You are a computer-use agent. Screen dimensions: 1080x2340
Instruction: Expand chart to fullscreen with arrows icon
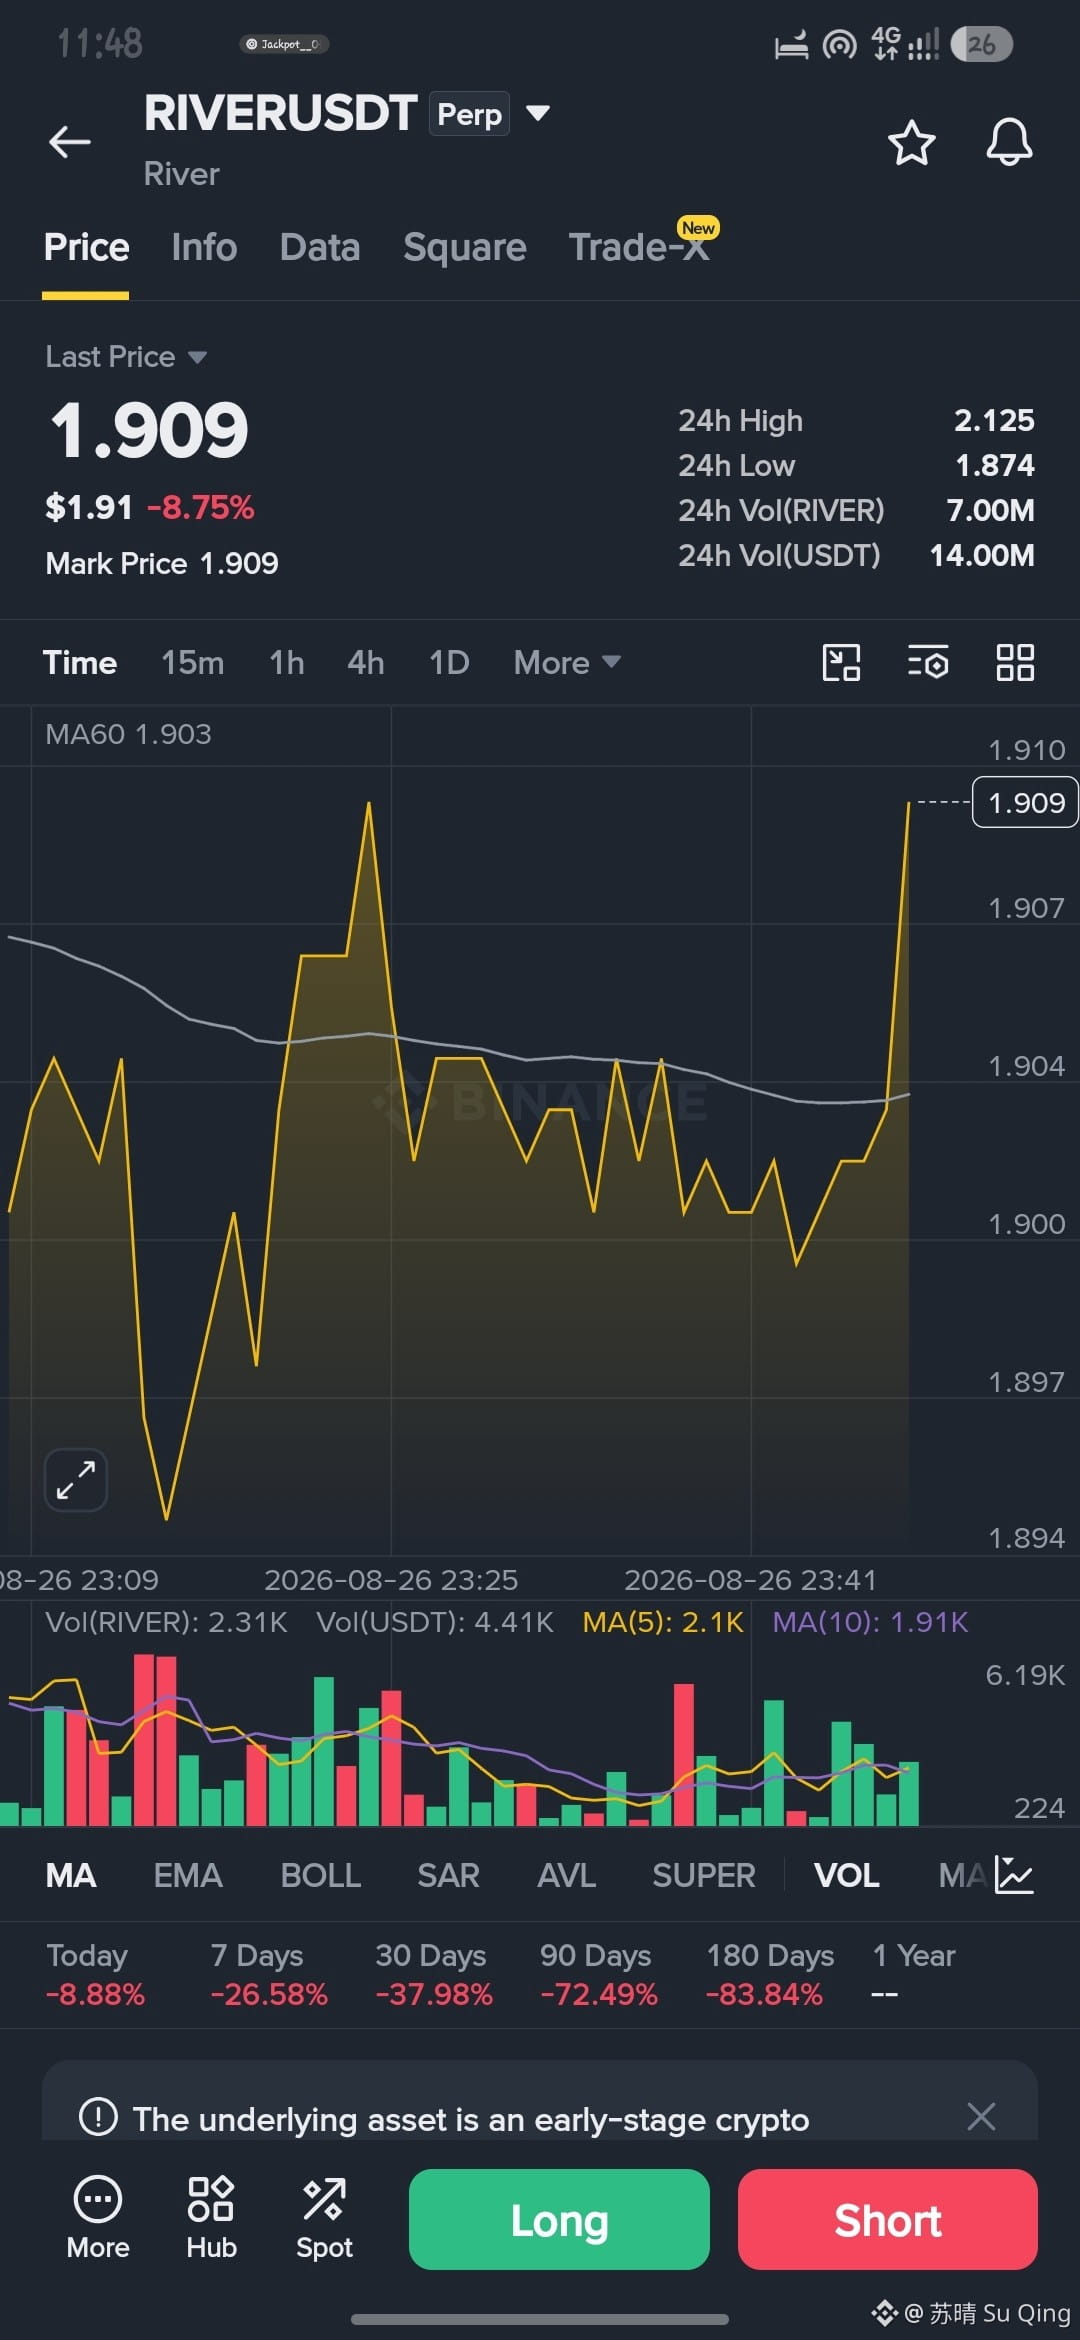pos(76,1480)
